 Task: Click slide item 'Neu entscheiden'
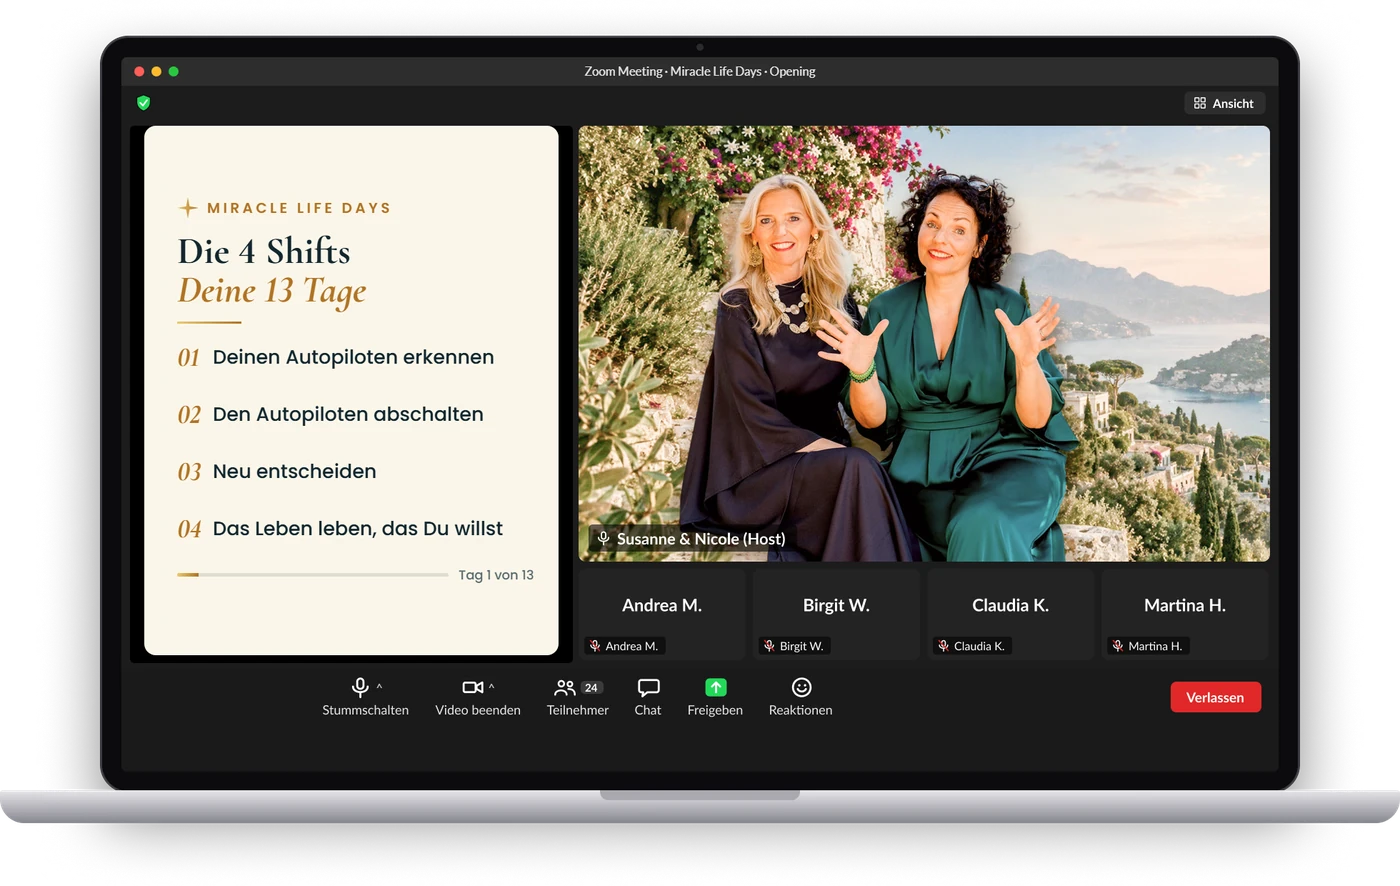[x=294, y=471]
